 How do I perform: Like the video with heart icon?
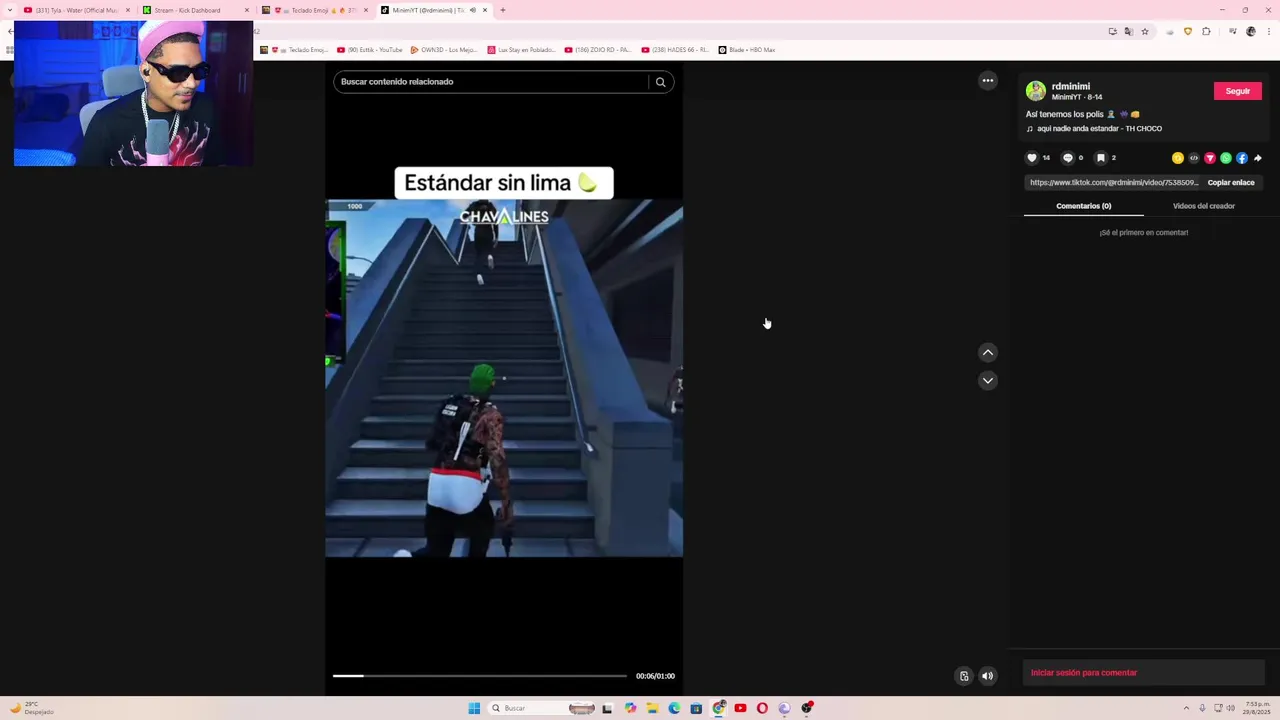1032,158
